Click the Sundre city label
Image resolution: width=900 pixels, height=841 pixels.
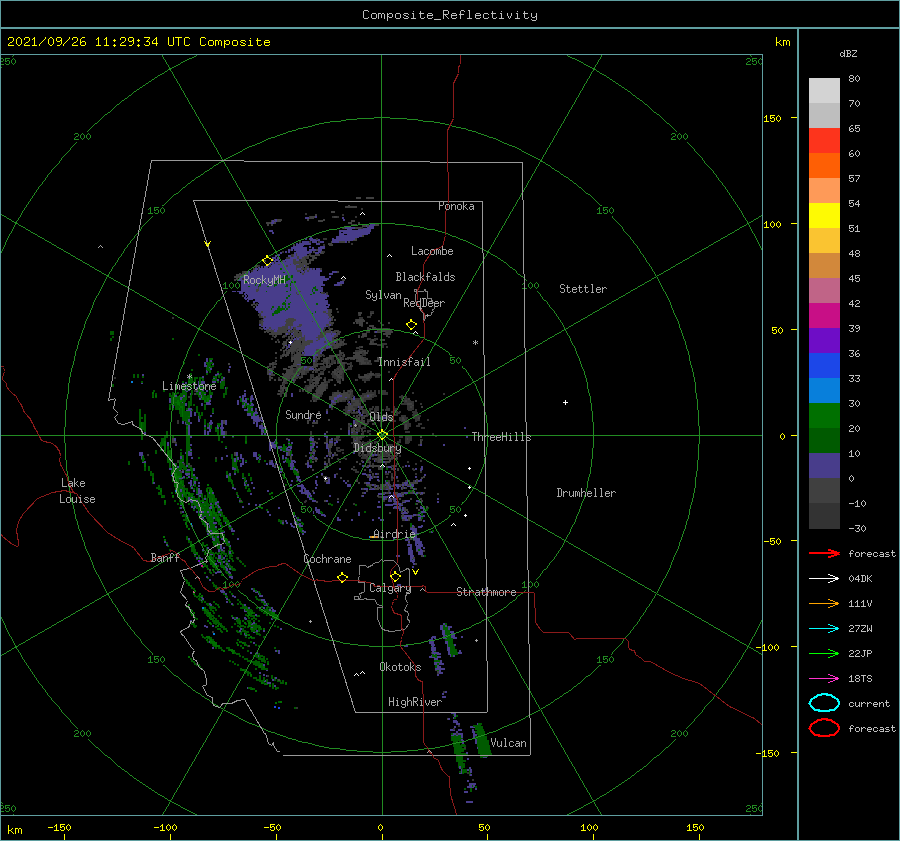point(303,414)
